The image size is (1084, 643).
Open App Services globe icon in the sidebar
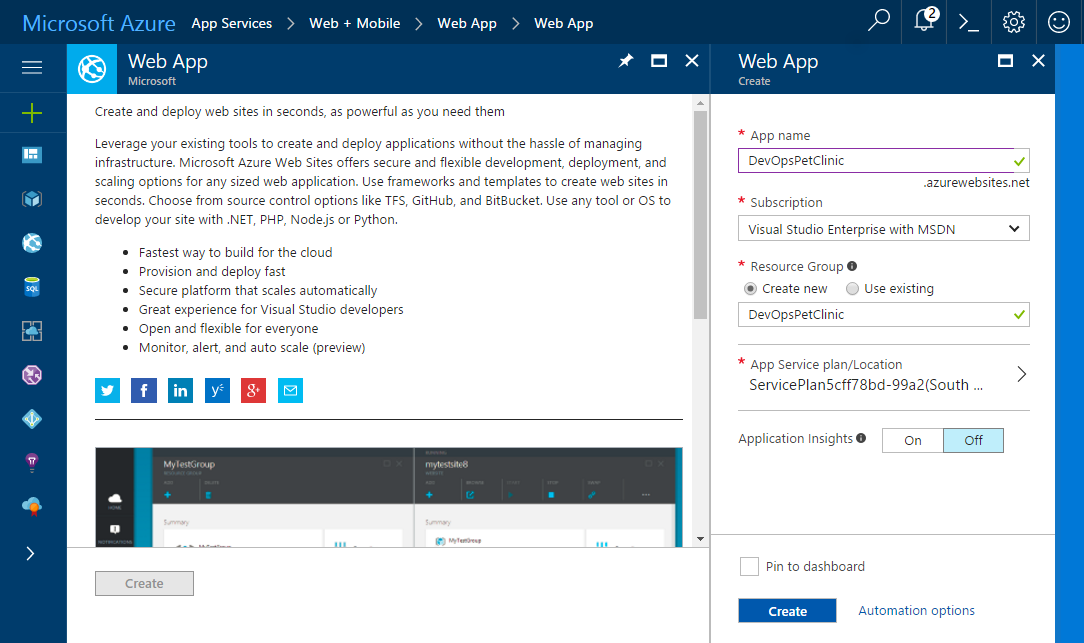point(32,243)
